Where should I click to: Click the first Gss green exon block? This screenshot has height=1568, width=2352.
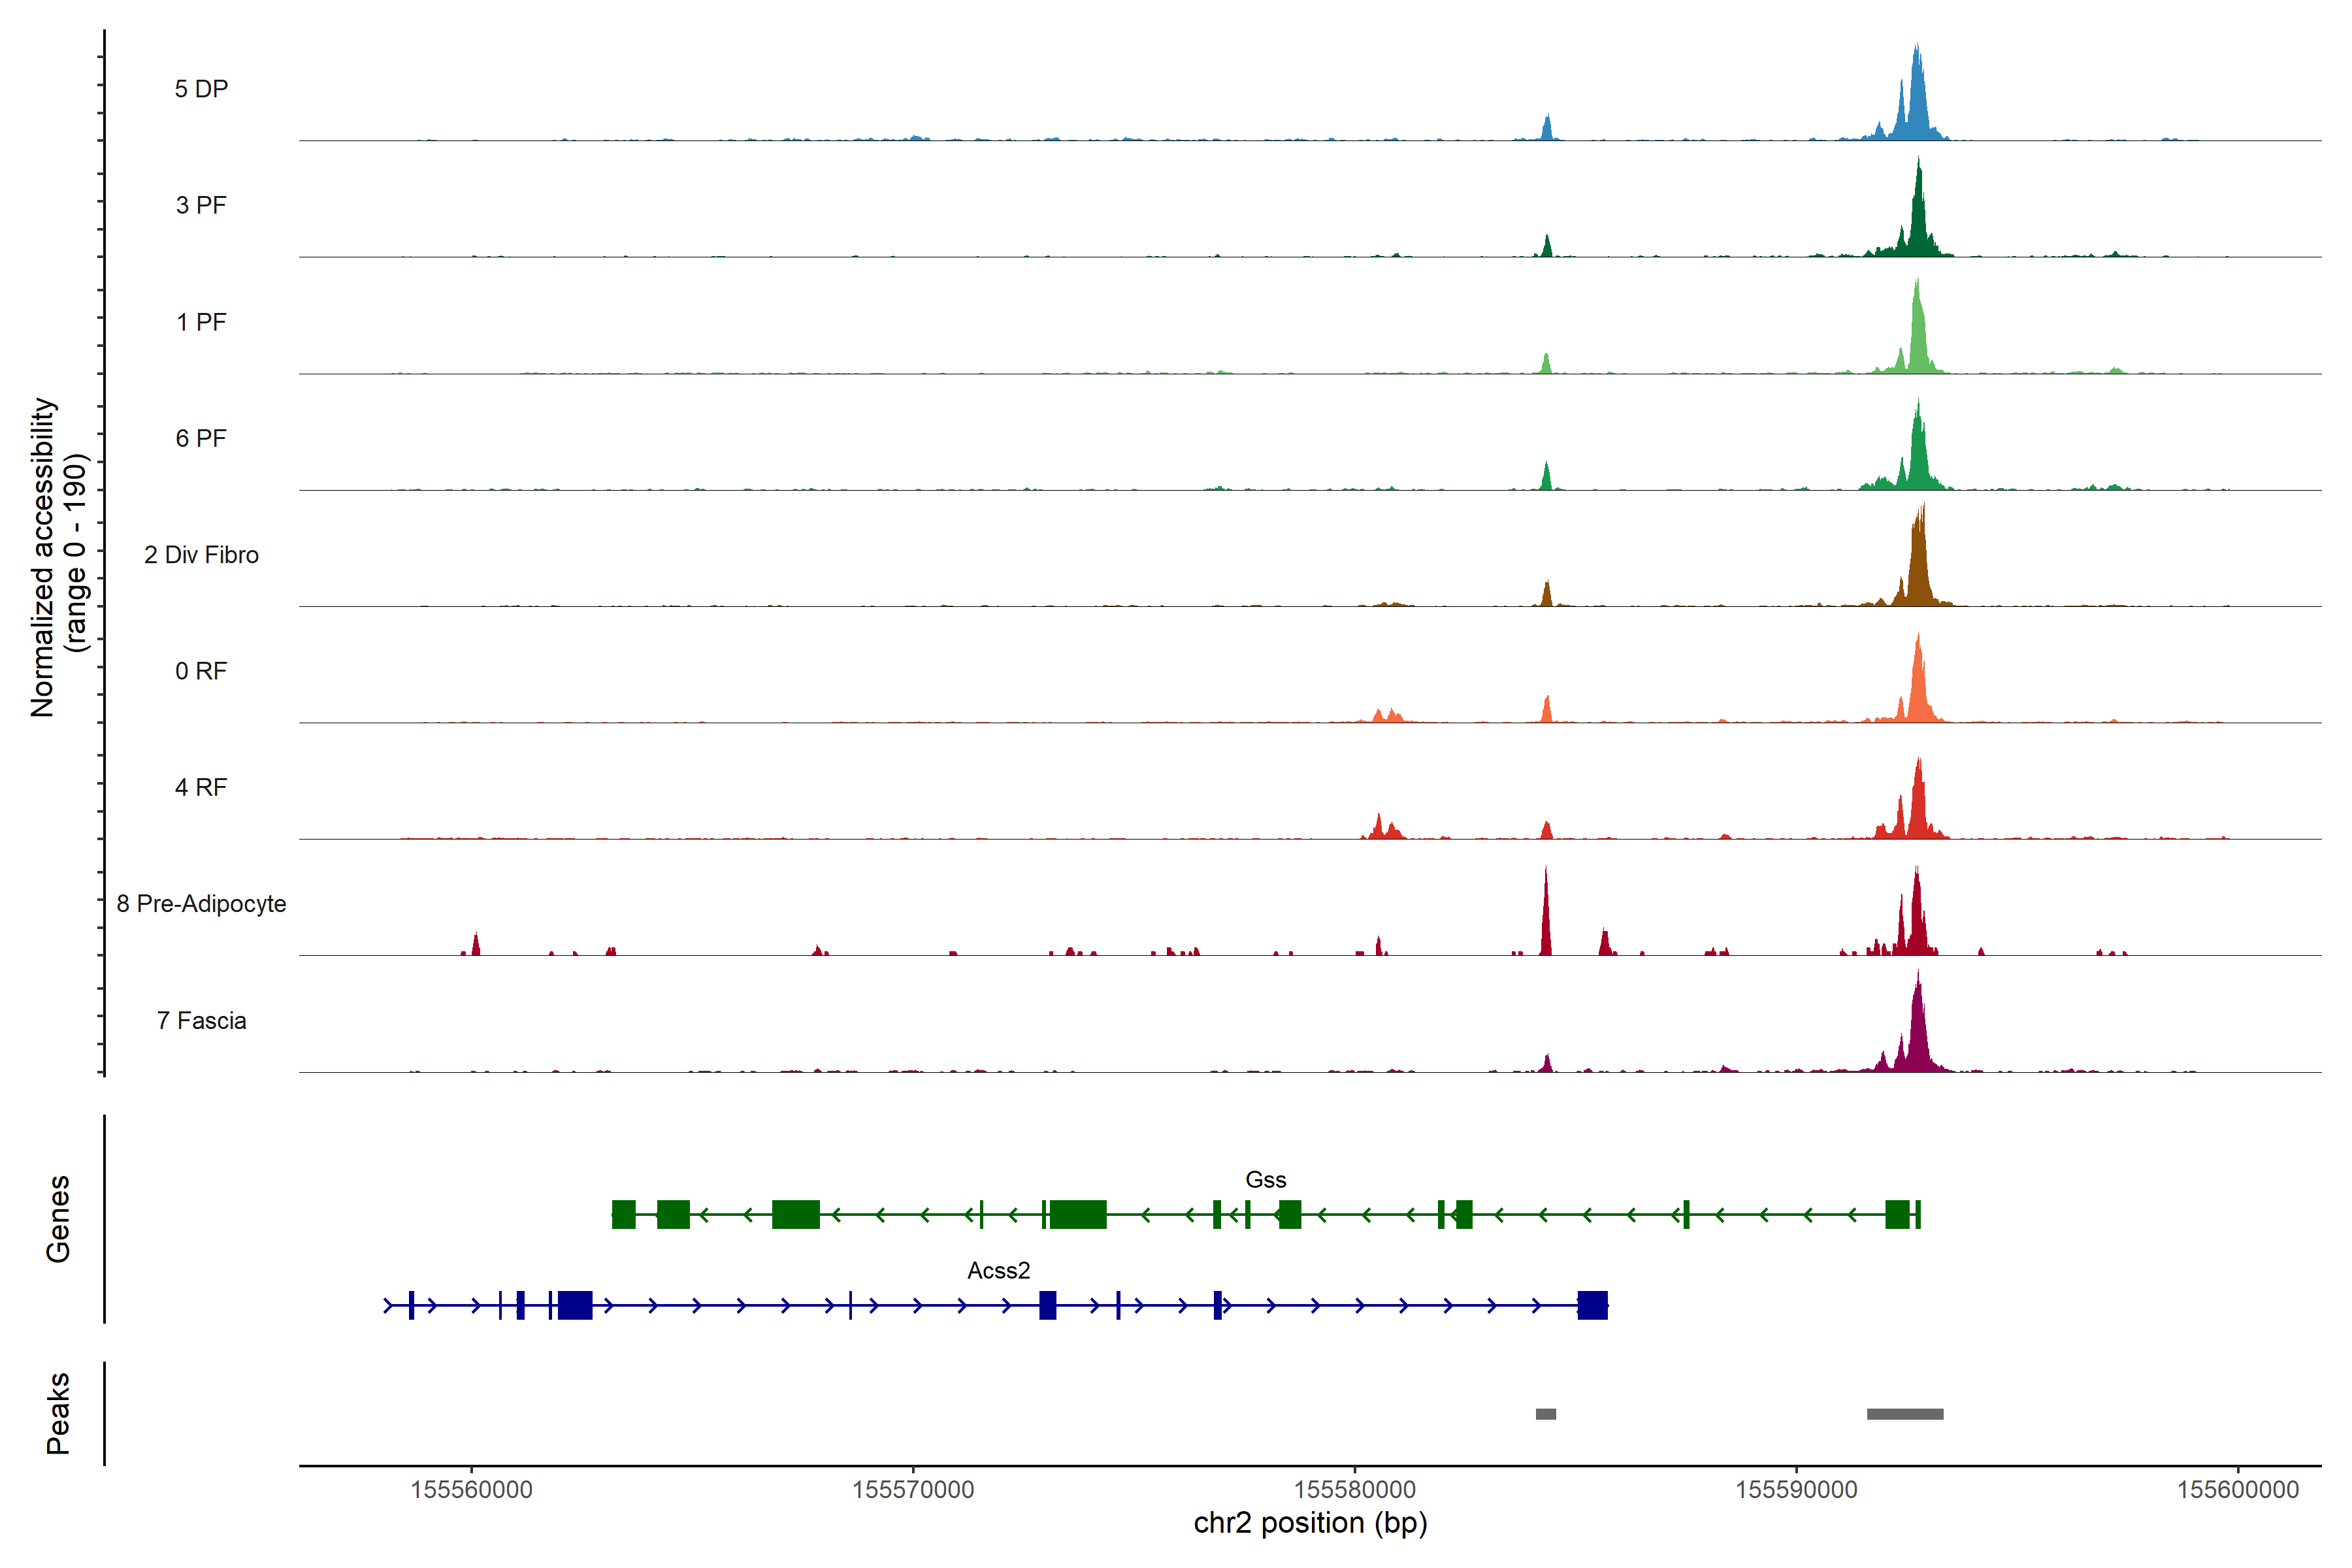(x=624, y=1214)
